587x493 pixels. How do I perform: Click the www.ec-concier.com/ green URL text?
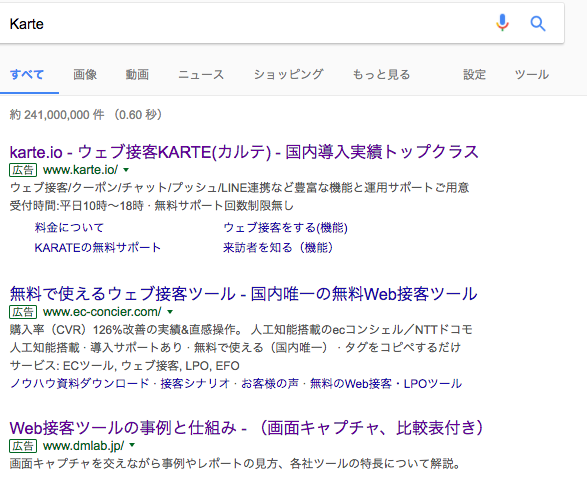102,312
